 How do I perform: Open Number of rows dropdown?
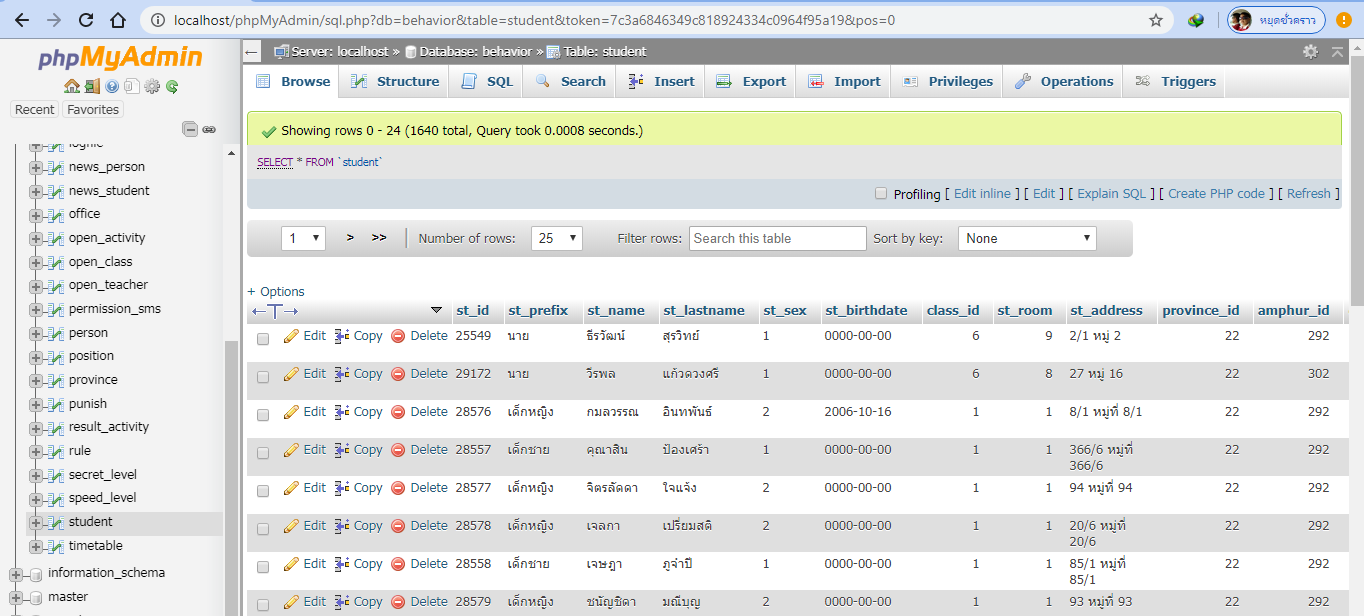pos(557,238)
